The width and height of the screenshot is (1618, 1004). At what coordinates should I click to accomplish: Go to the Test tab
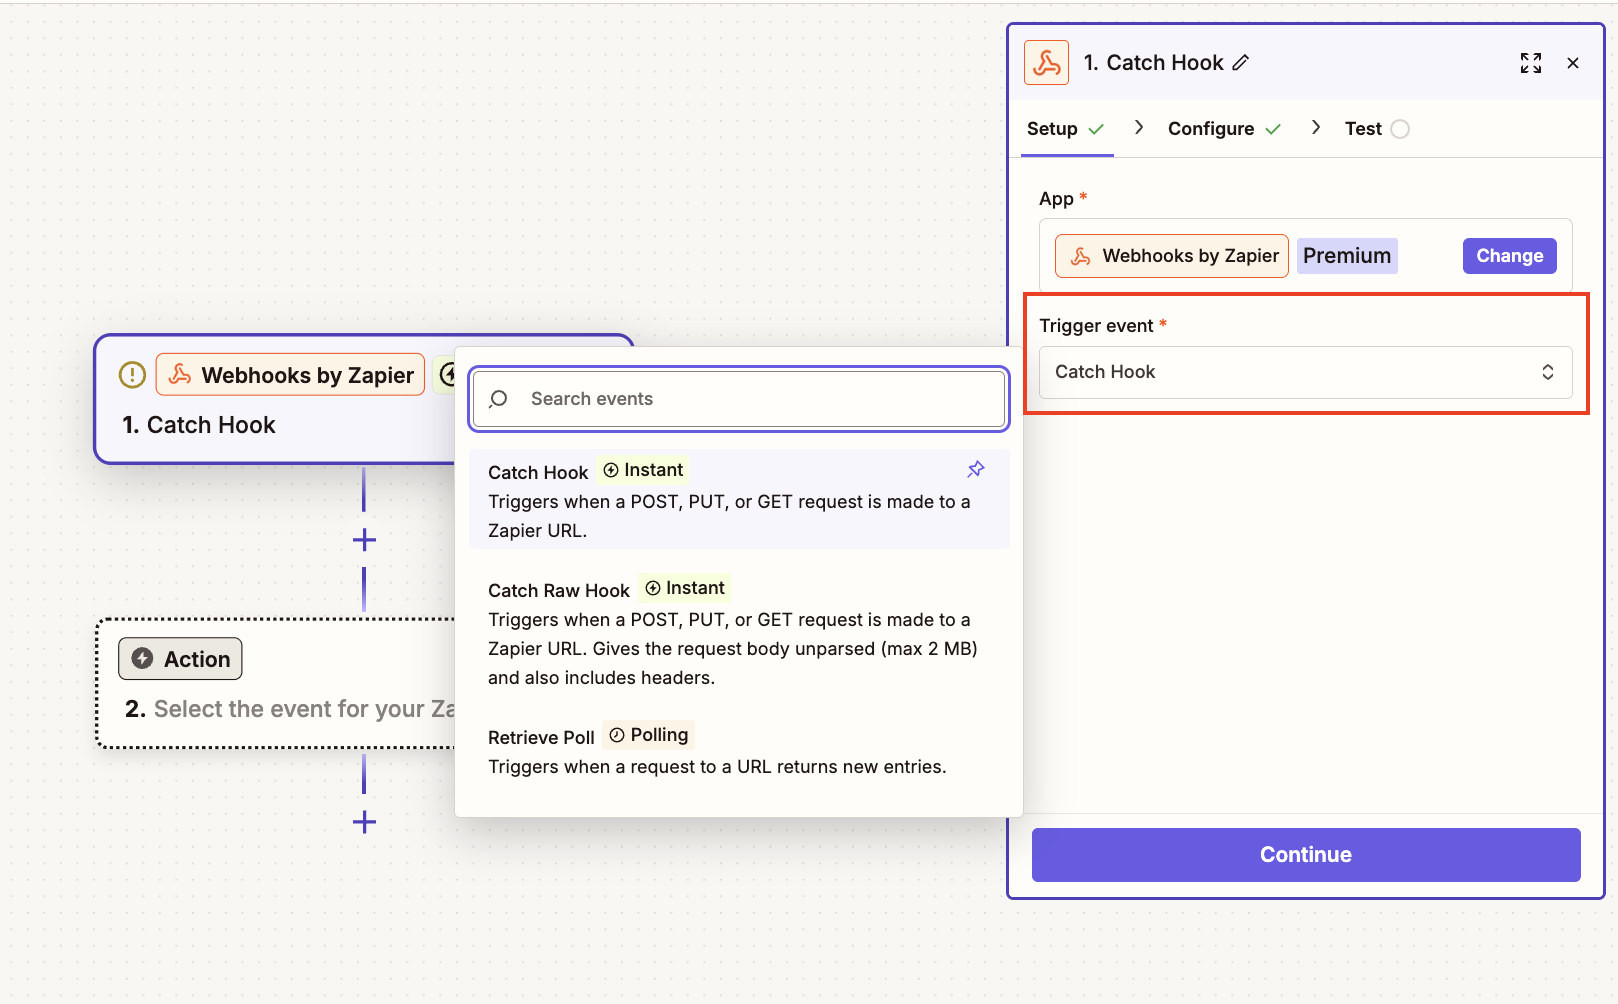[1377, 129]
